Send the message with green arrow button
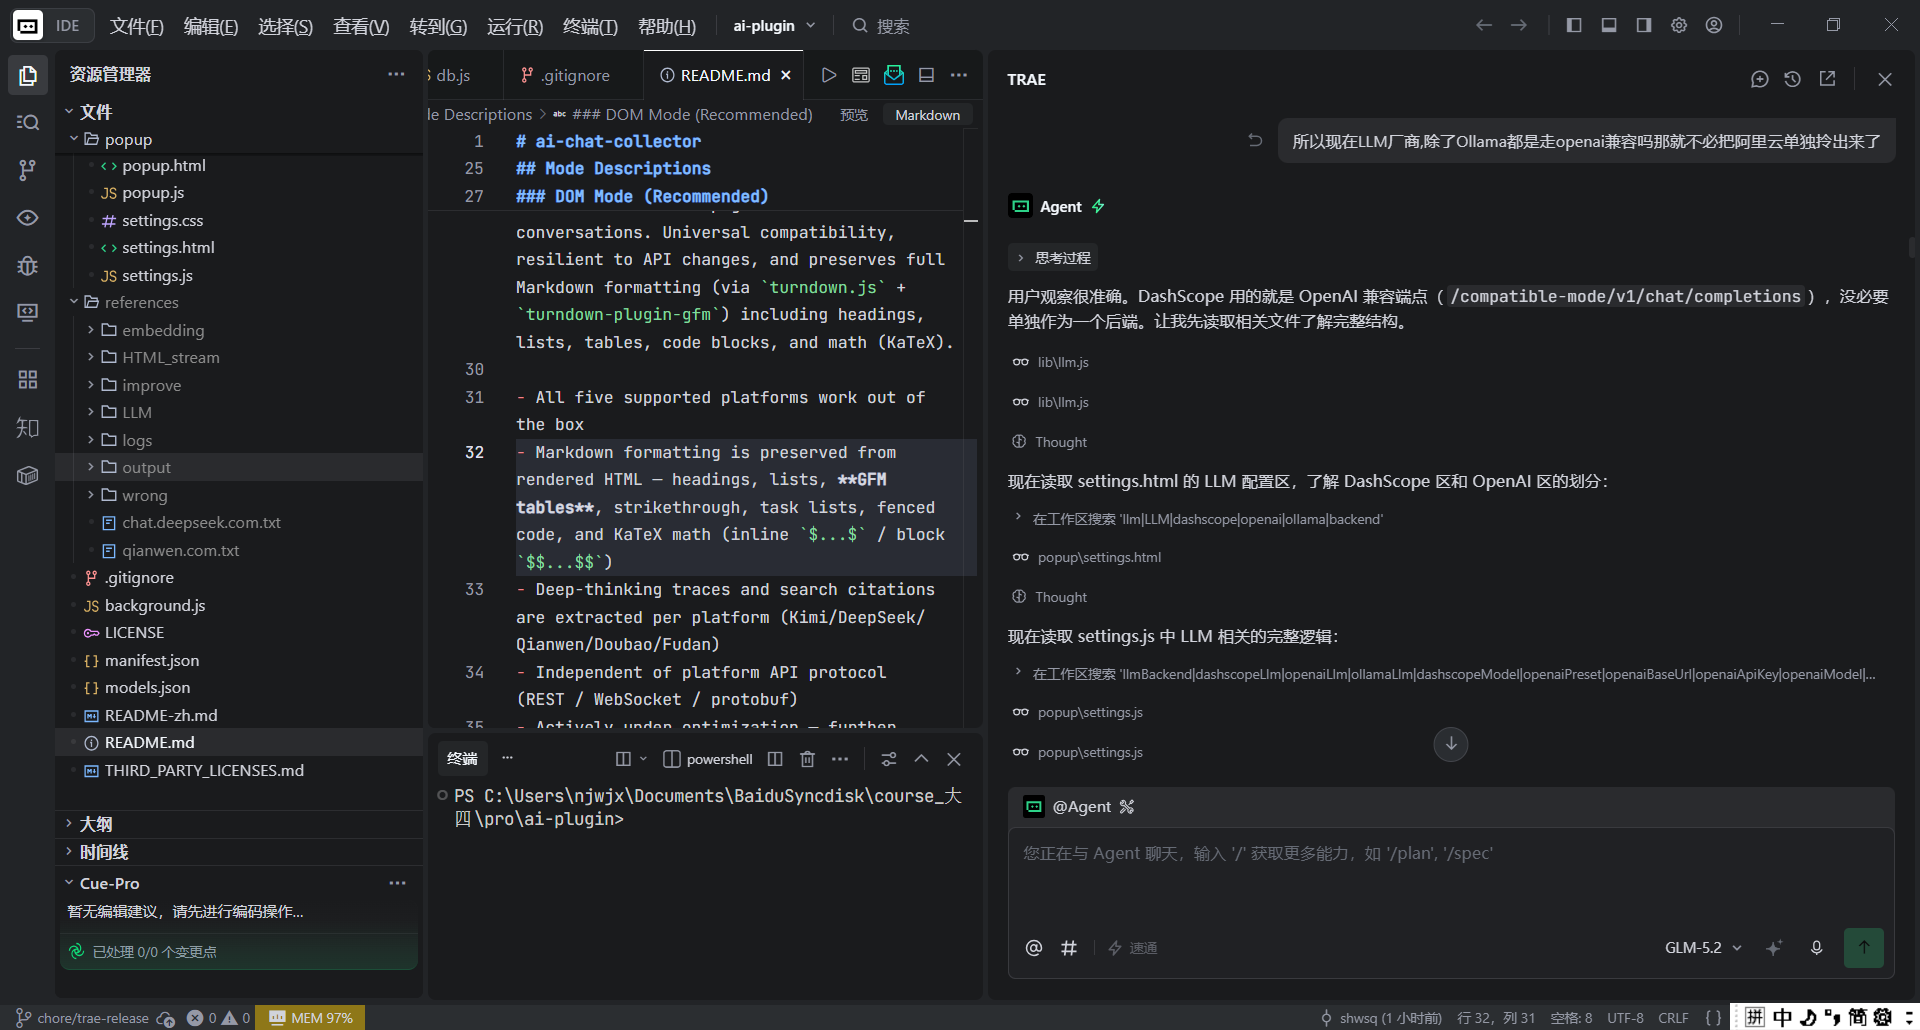Image resolution: width=1920 pixels, height=1030 pixels. (x=1864, y=947)
